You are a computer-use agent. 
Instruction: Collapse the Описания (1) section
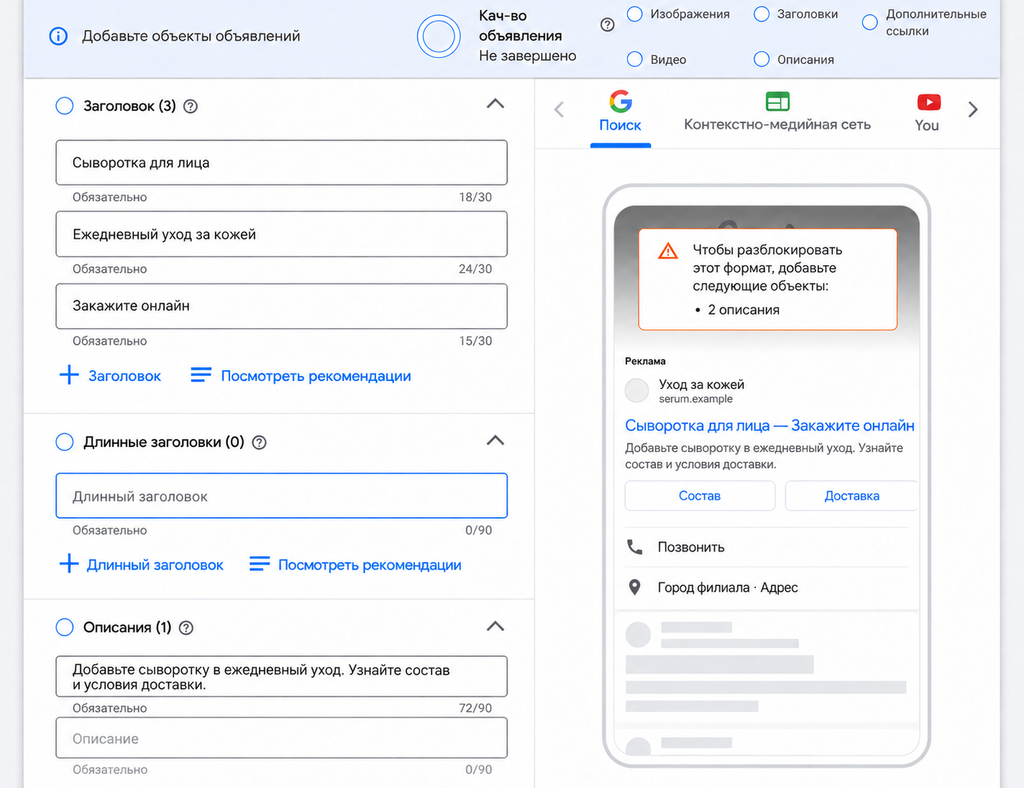pyautogui.click(x=496, y=627)
